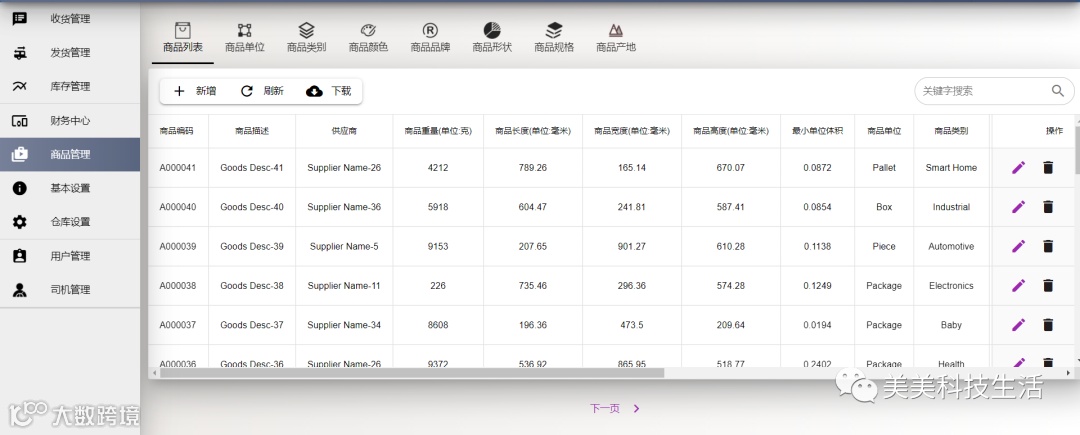
Task: Click the 商品管理 briefcase icon
Action: 20,154
